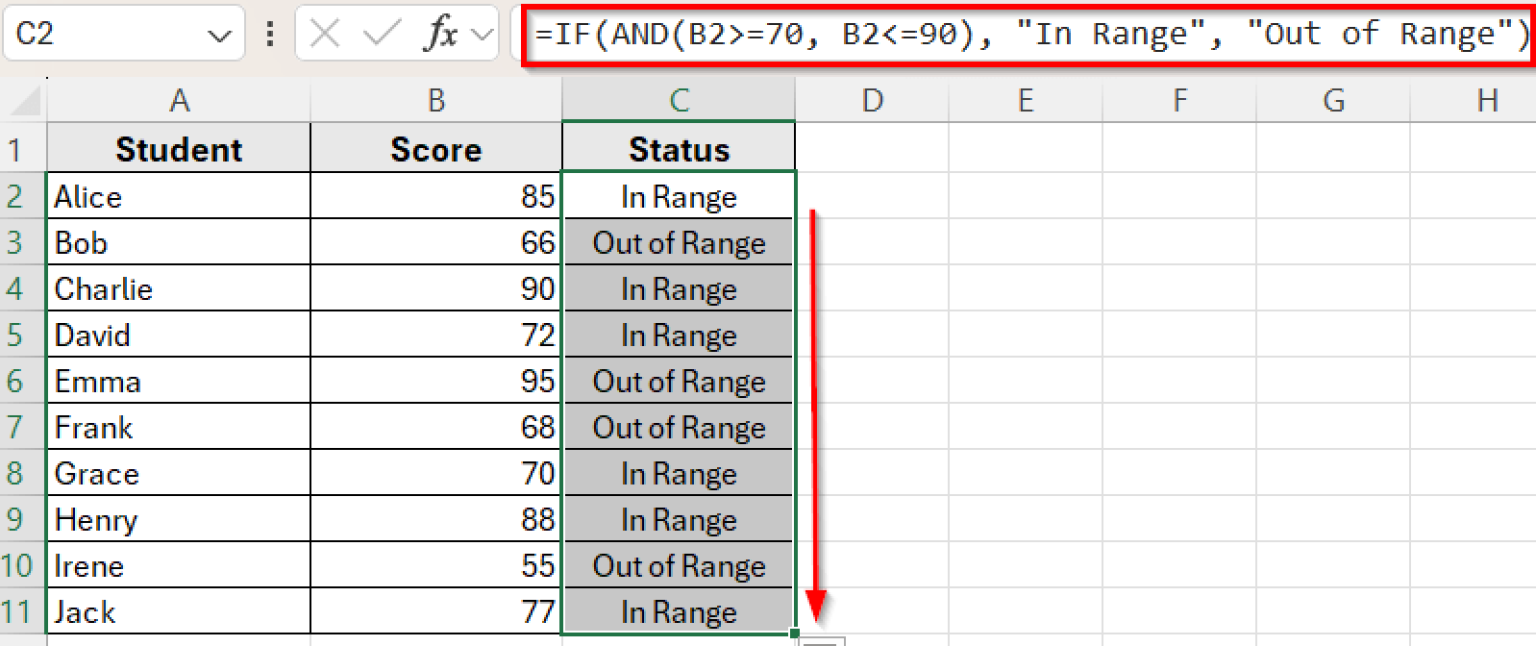1536x646 pixels.
Task: Select cell with Emma's score 95
Action: click(436, 381)
